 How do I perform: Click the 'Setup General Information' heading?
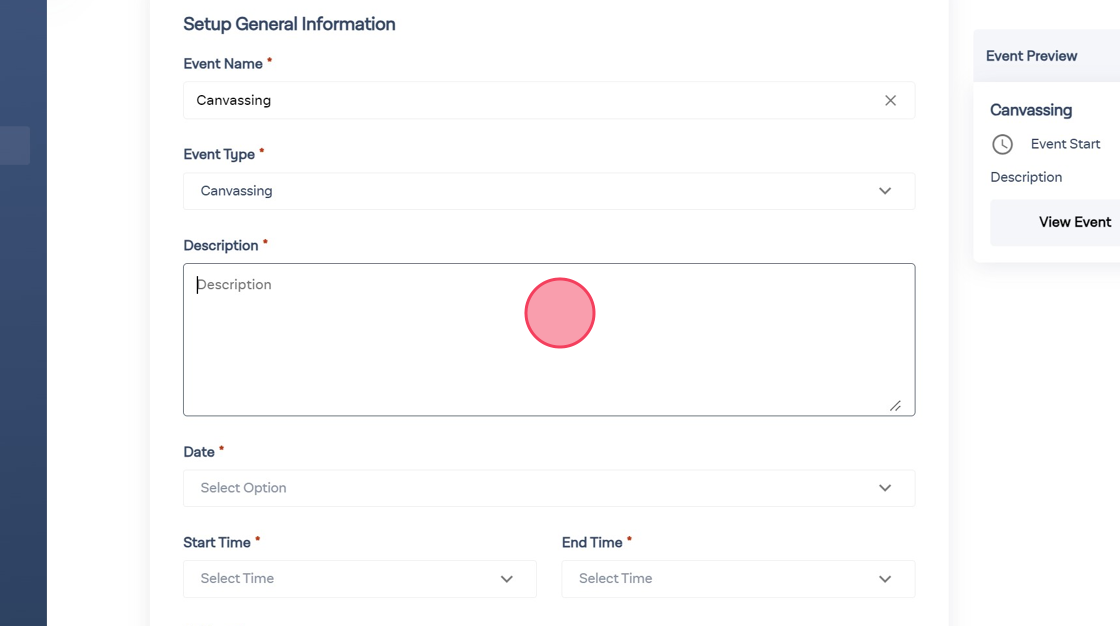[x=289, y=24]
